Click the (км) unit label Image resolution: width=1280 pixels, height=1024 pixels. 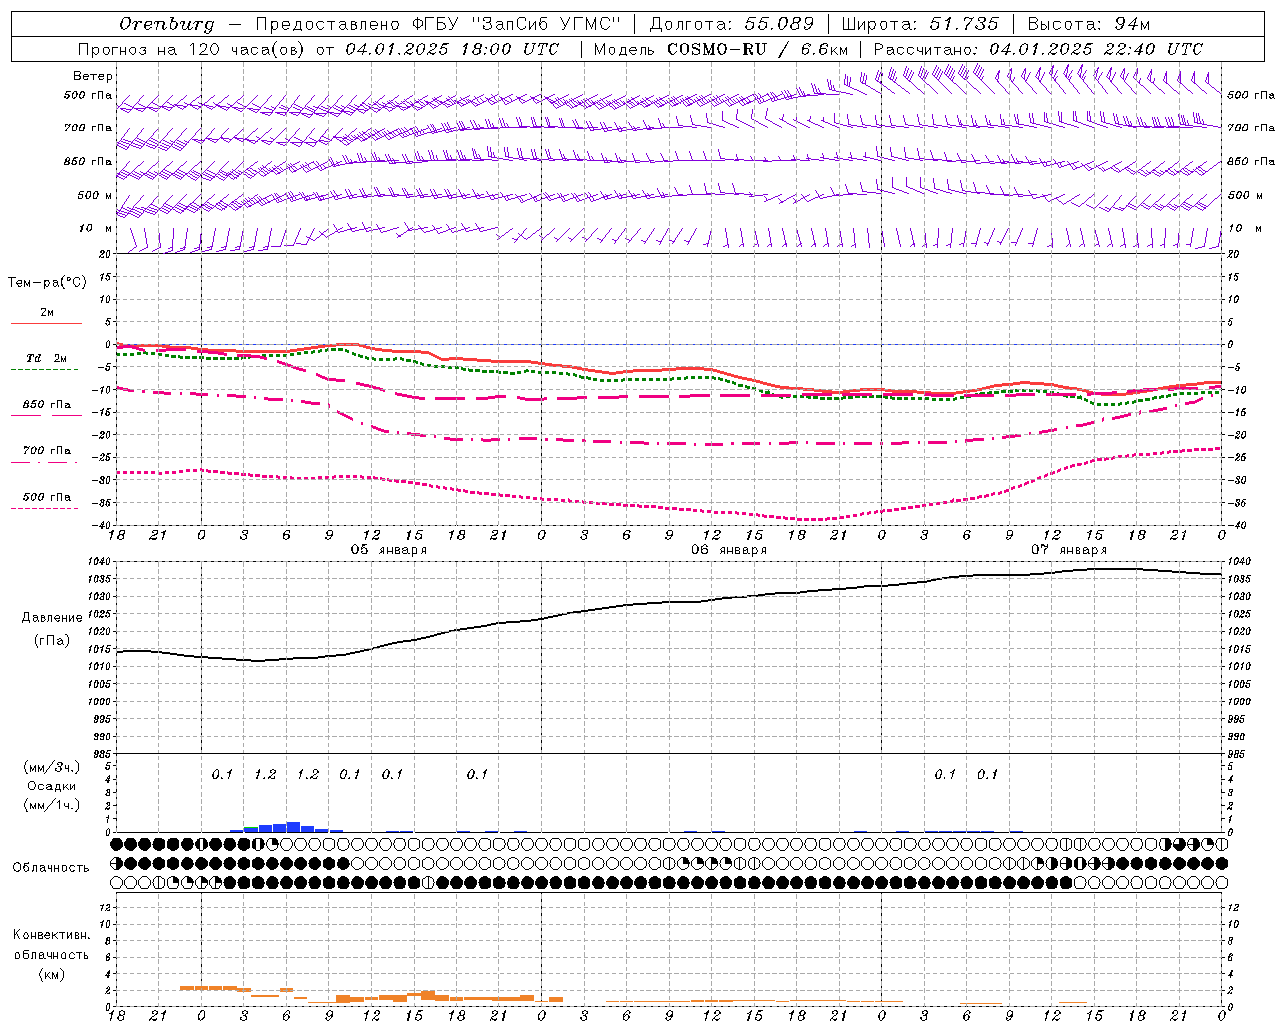coord(52,974)
